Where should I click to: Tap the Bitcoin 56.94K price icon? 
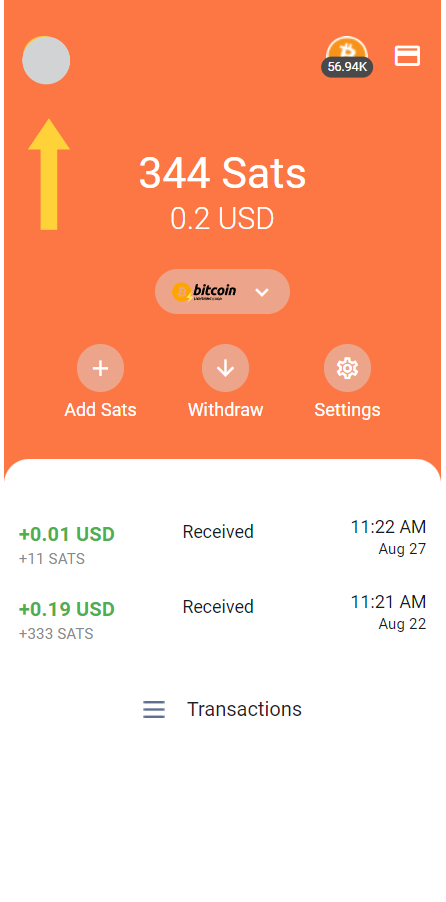[x=347, y=56]
